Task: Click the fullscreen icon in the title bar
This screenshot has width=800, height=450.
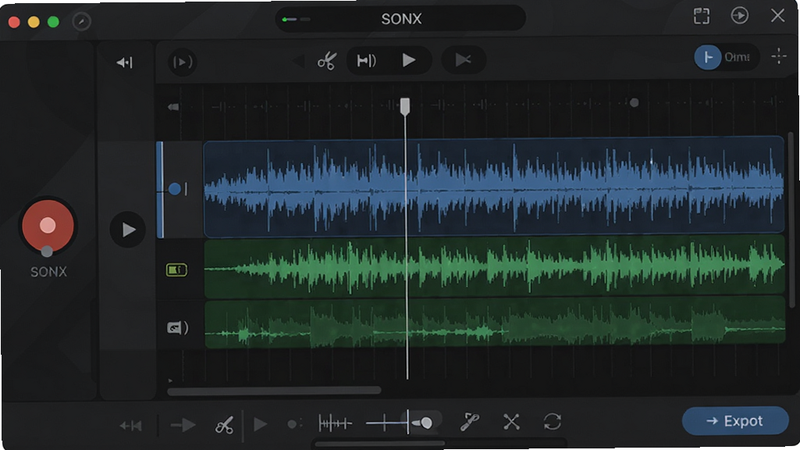Action: point(702,16)
